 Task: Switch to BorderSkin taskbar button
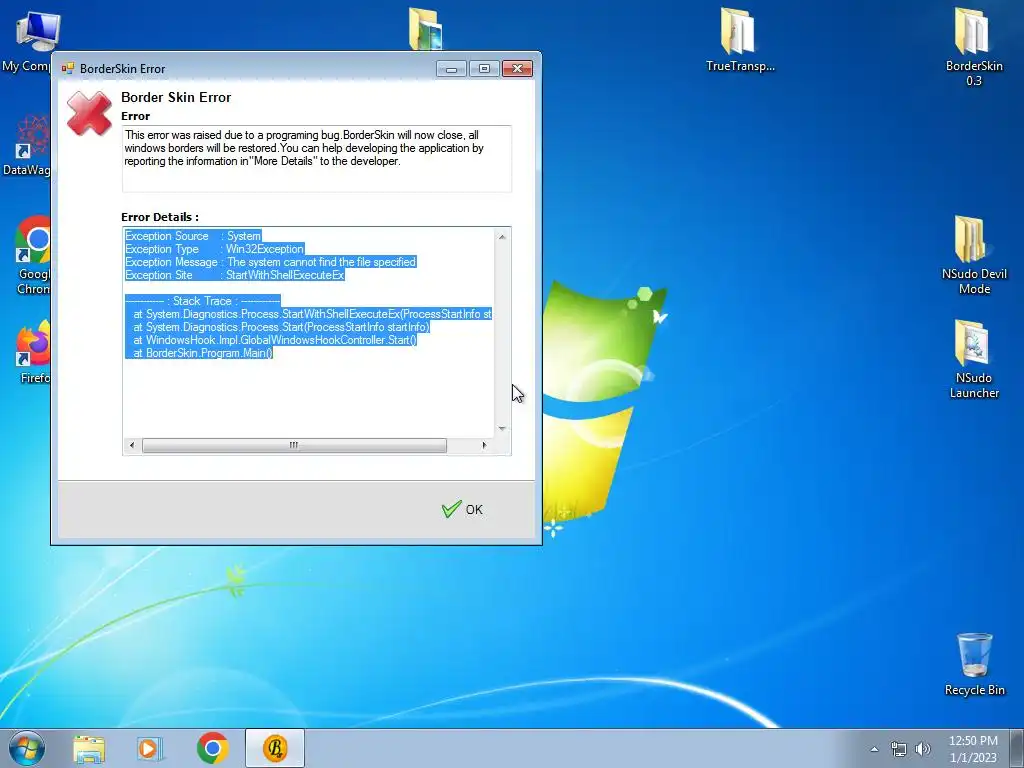[x=275, y=748]
